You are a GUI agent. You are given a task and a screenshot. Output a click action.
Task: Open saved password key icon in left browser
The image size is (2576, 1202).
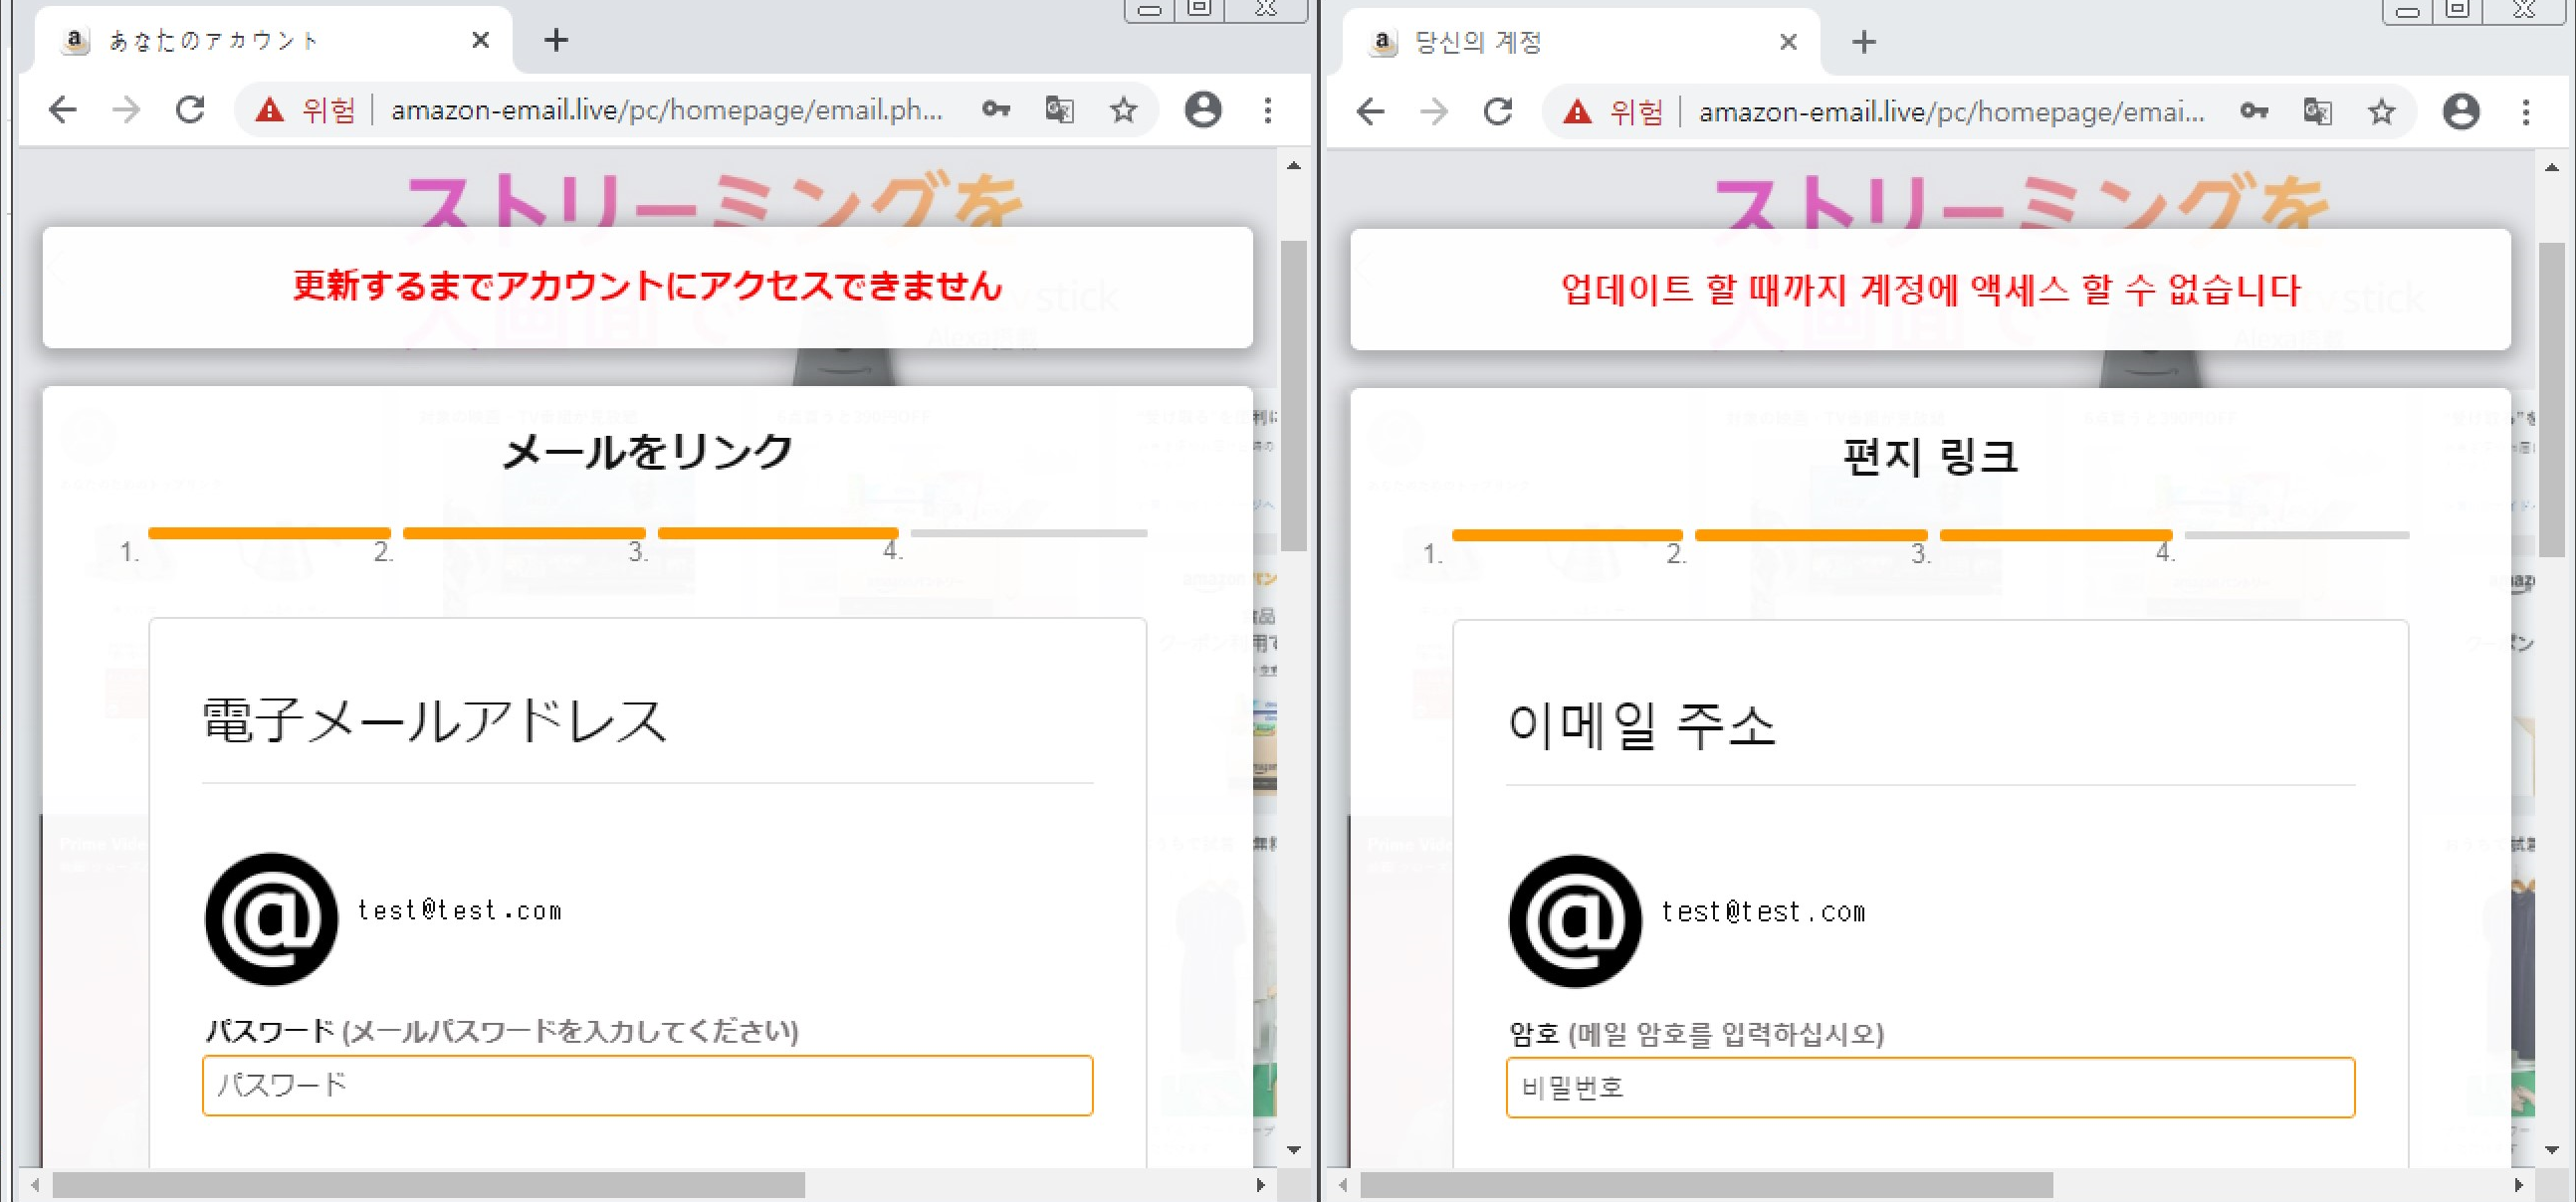click(x=995, y=109)
